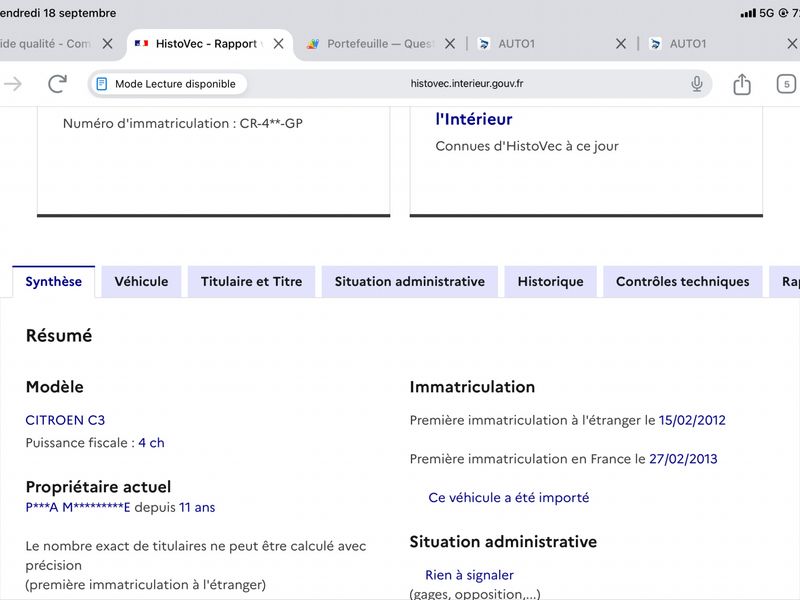
Task: View the Contrôles techniques tab
Action: coord(683,282)
